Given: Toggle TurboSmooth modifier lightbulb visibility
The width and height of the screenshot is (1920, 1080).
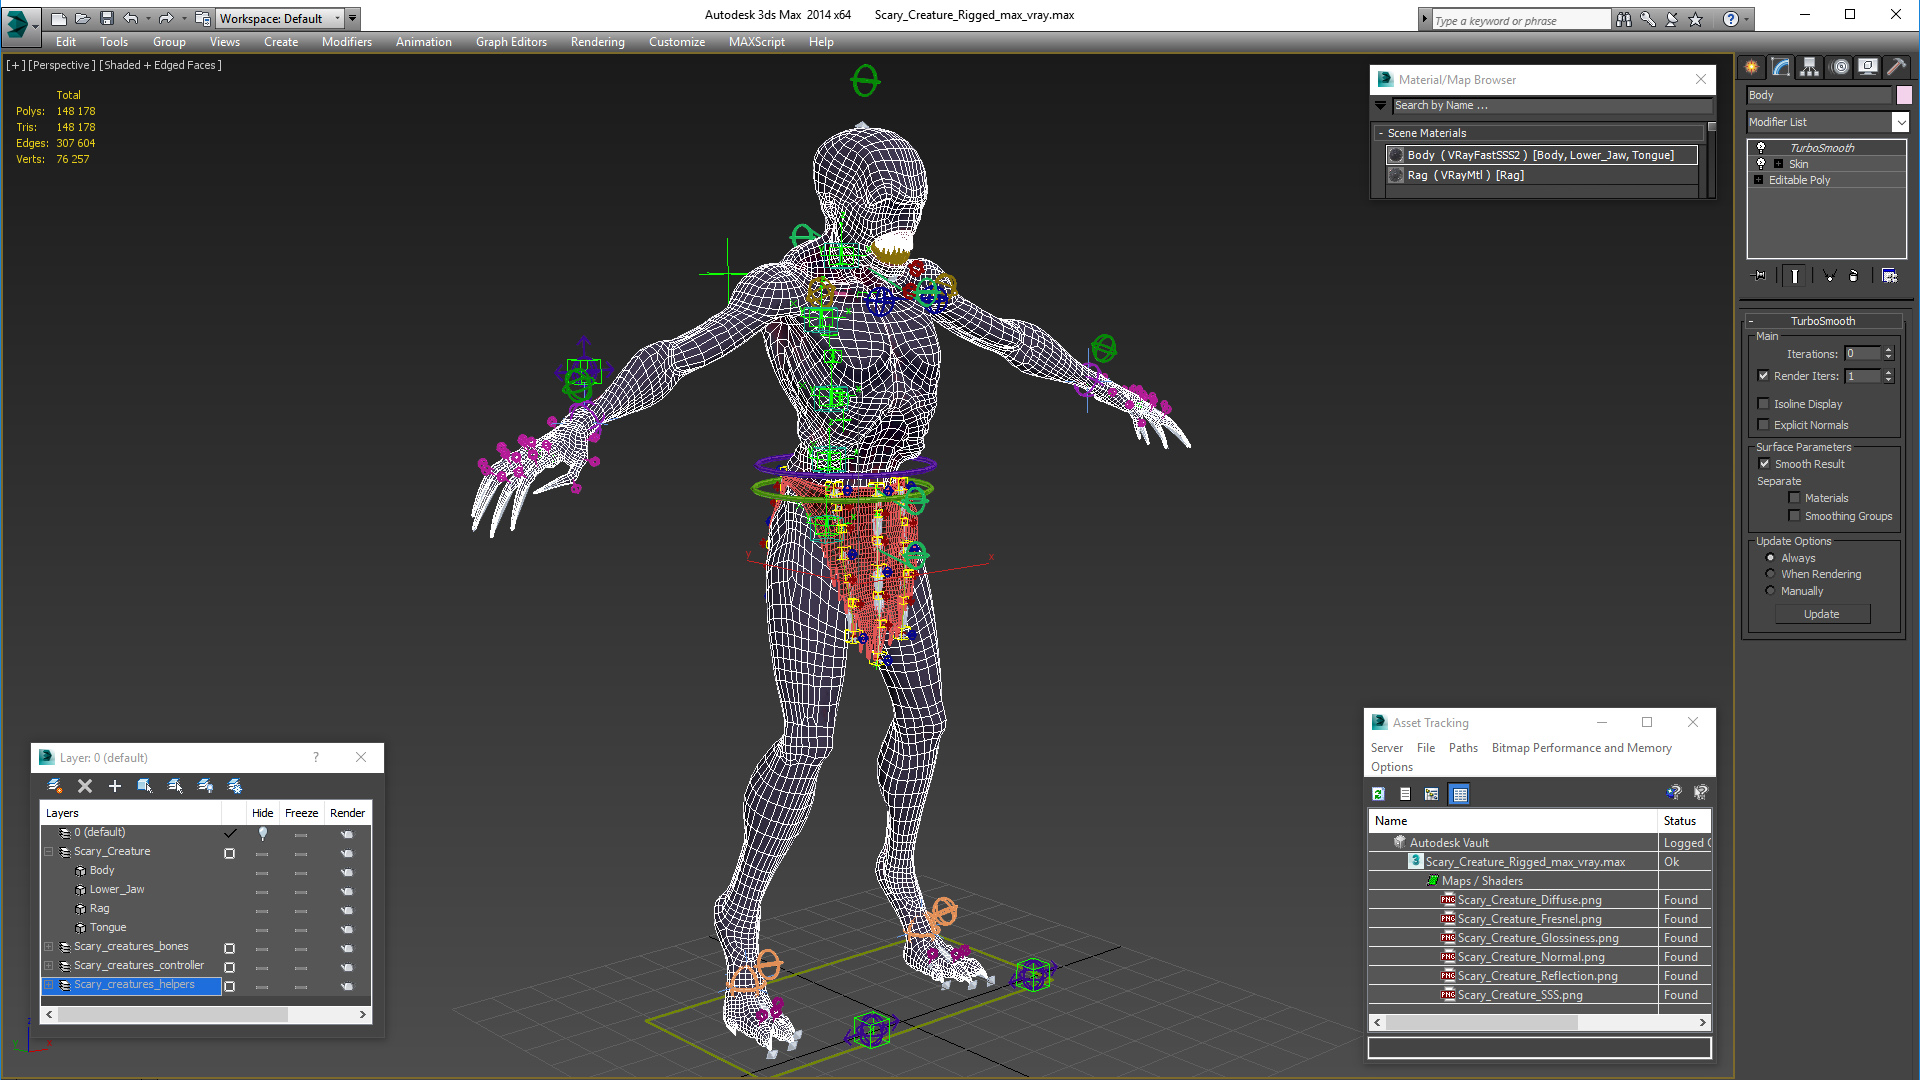Looking at the screenshot, I should point(1761,148).
